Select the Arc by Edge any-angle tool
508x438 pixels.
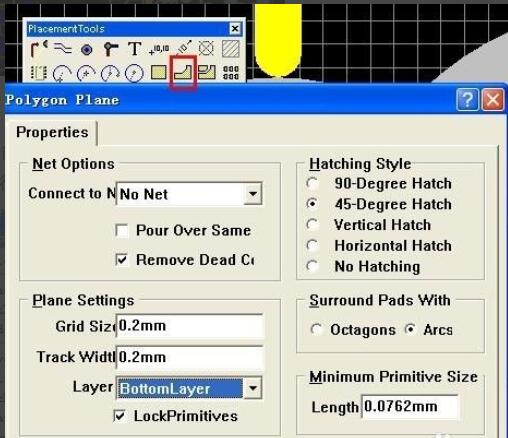[x=110, y=73]
